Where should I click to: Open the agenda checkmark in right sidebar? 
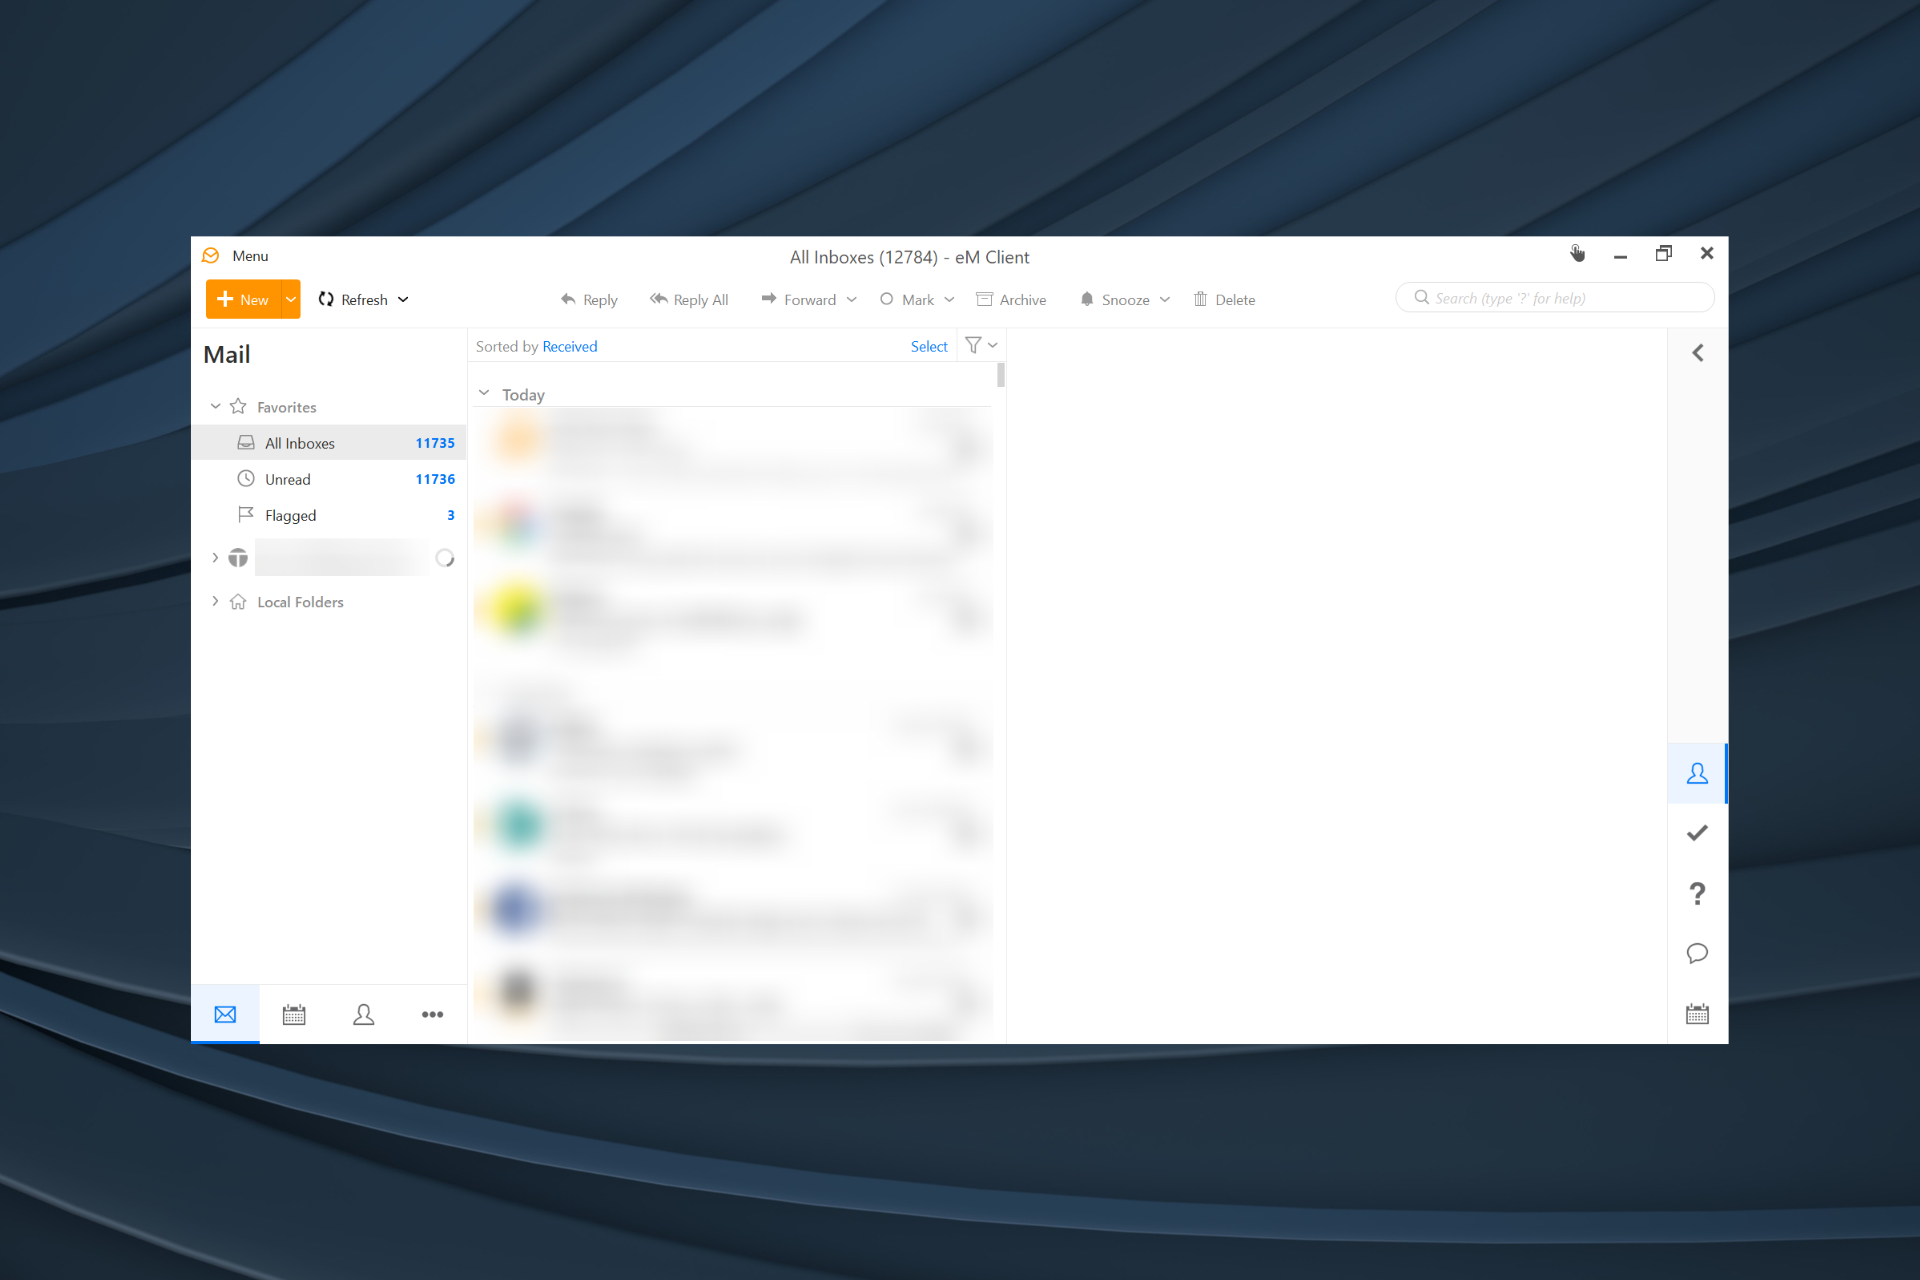coord(1696,833)
